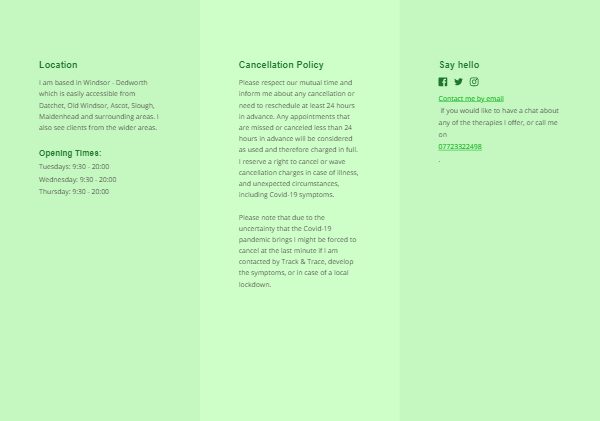The width and height of the screenshot is (600, 421).
Task: Click the 'I reserve a right to cancel' line
Action: [292, 162]
